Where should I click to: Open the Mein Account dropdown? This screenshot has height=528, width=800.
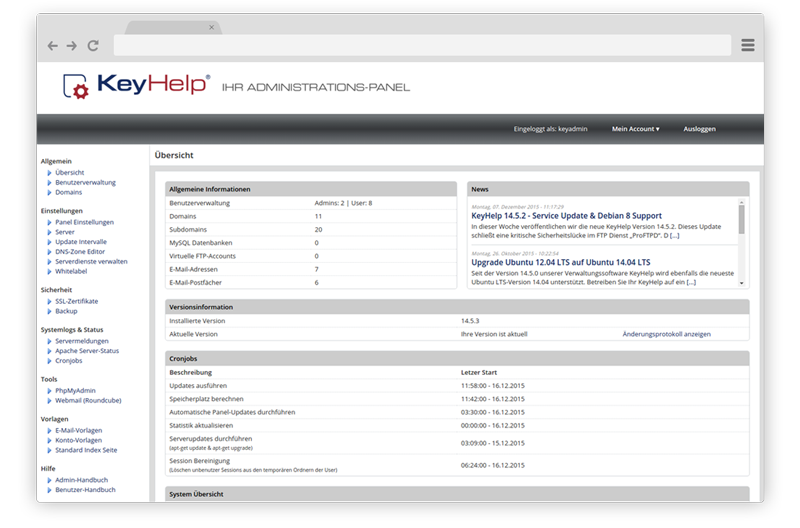[635, 129]
